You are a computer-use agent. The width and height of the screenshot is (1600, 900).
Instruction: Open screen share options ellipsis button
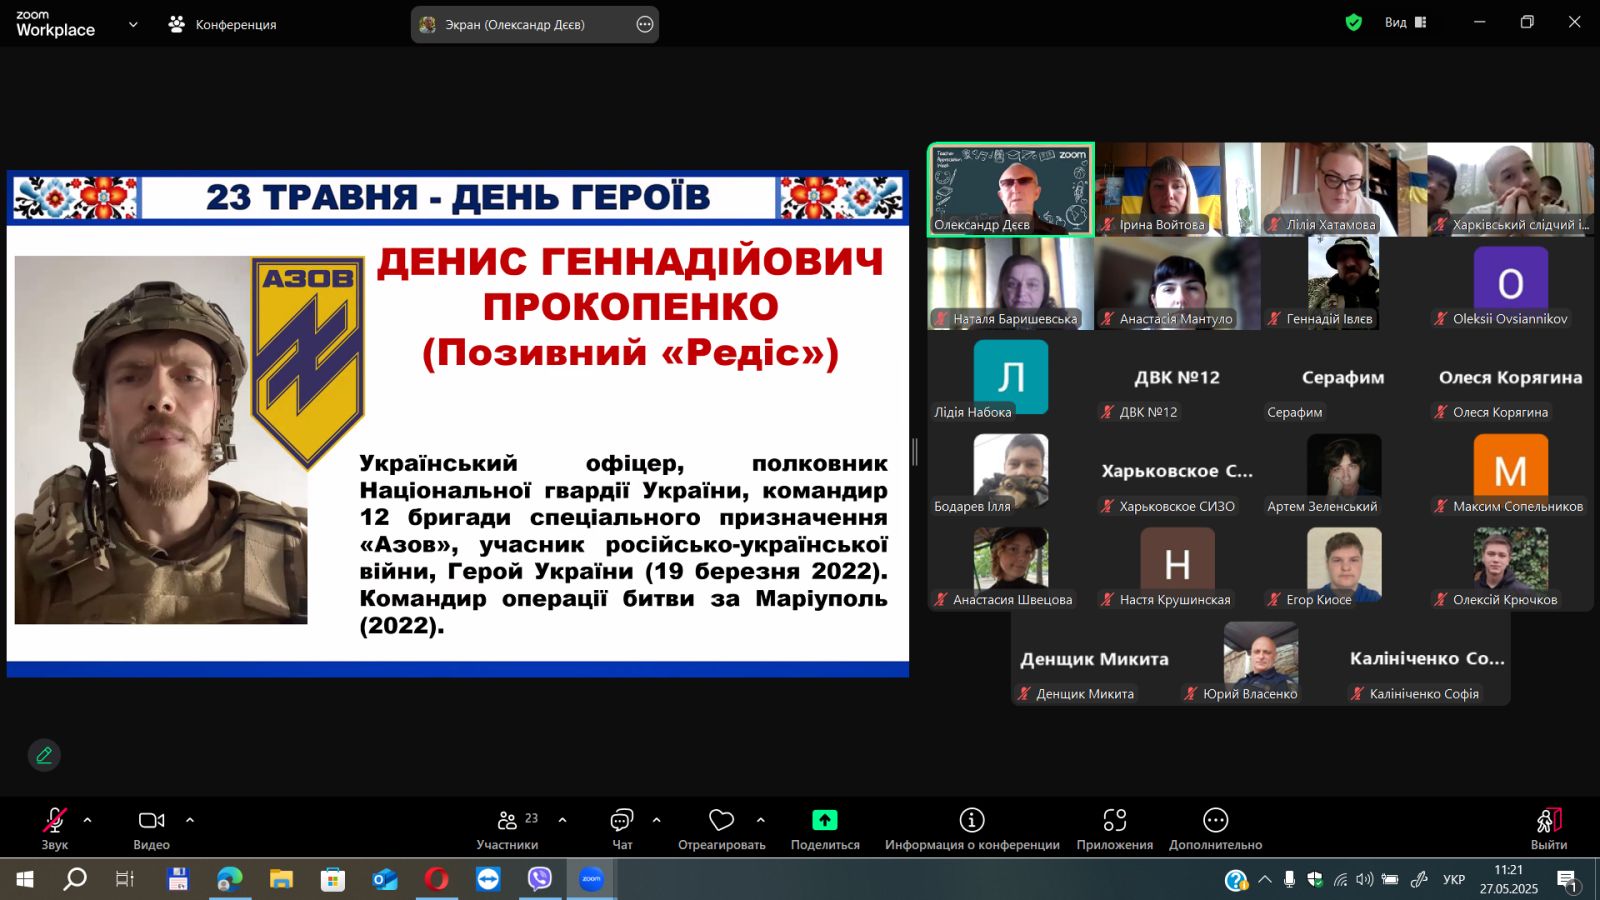(x=645, y=24)
